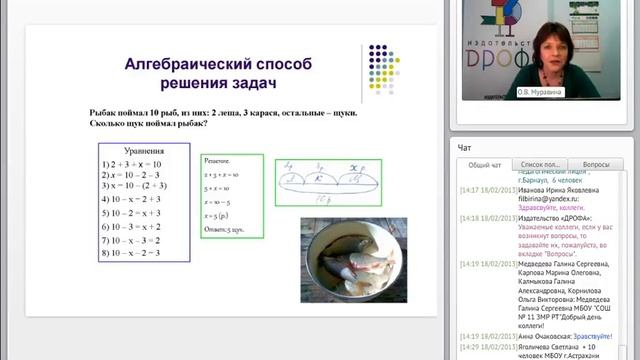The image size is (640, 360).
Task: Click the slide title Алгебраический способ
Action: click(218, 73)
